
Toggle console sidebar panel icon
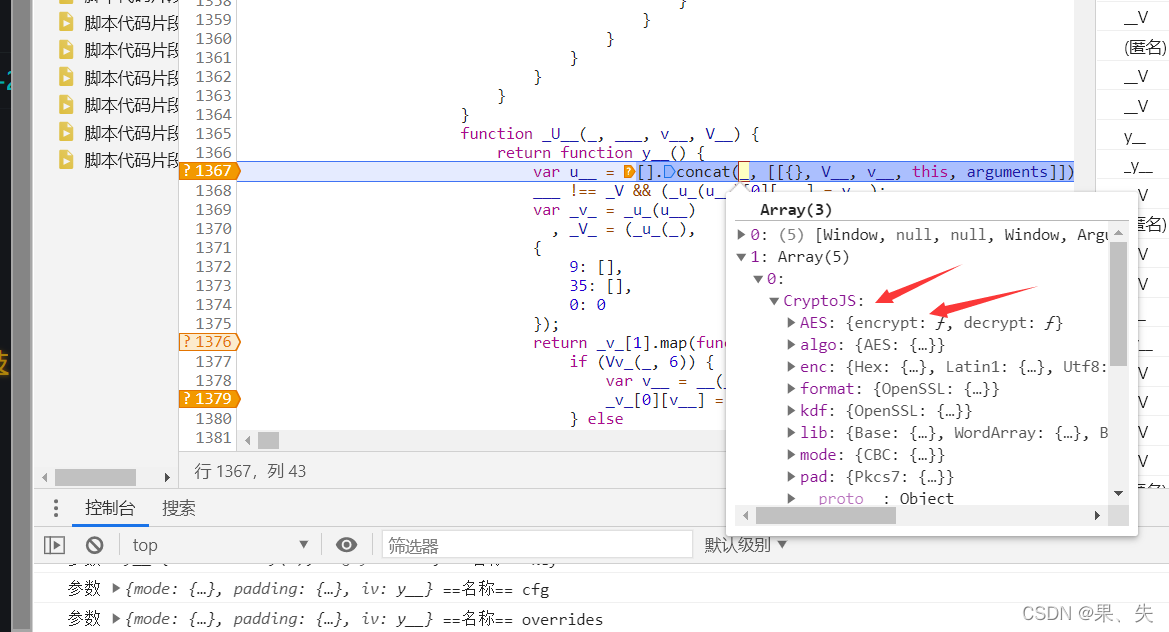pos(54,546)
